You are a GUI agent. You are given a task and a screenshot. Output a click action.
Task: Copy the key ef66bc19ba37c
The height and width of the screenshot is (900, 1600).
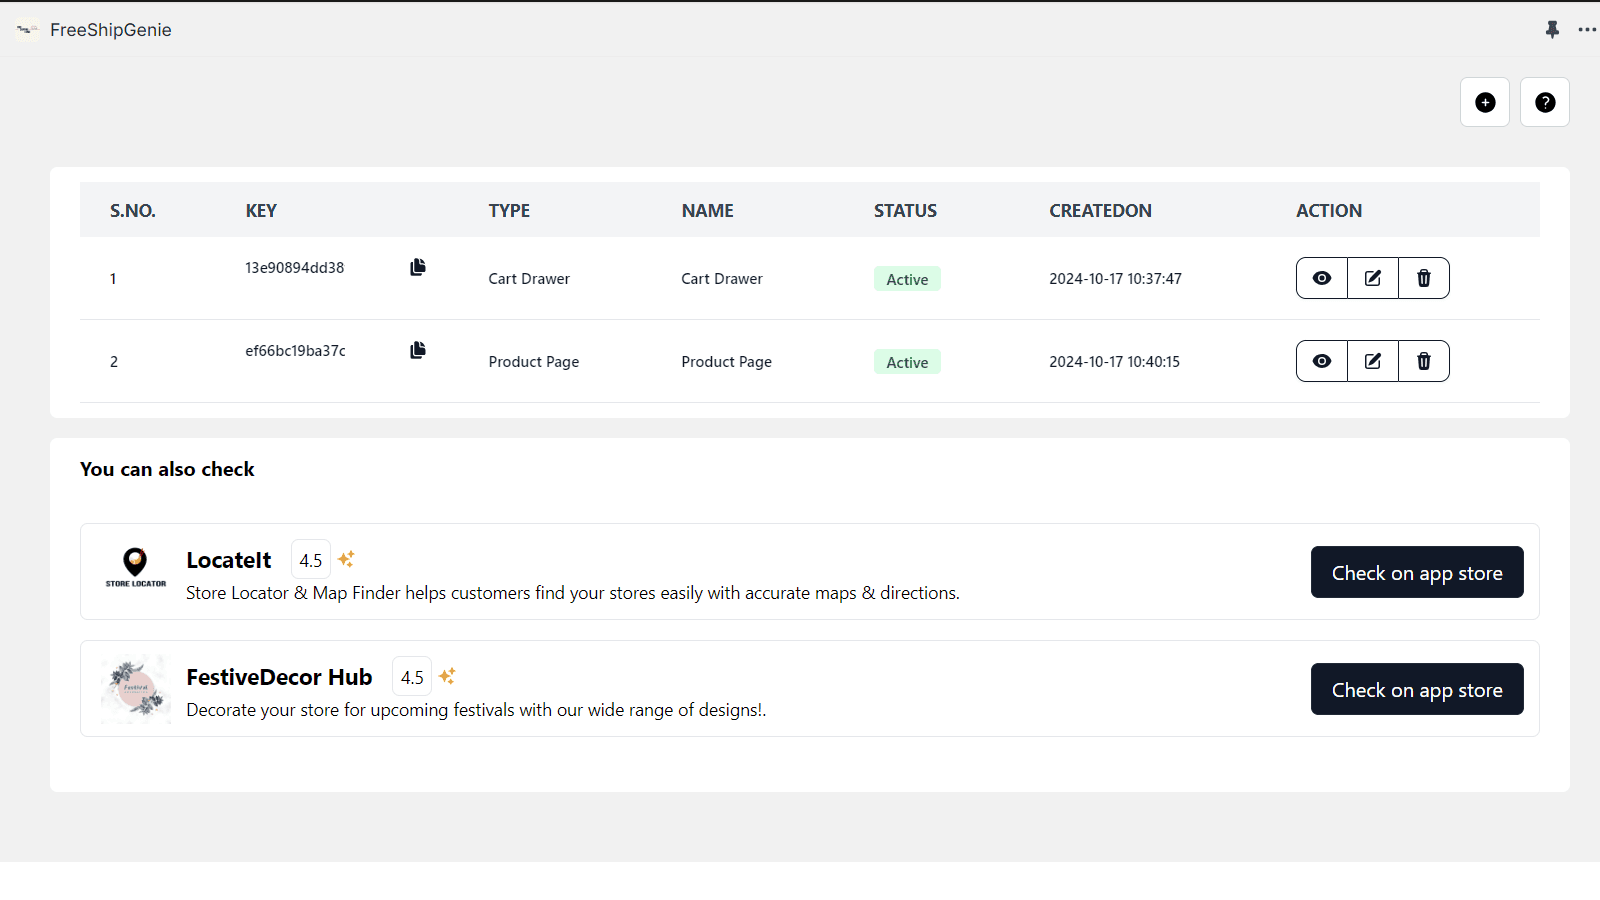click(418, 350)
